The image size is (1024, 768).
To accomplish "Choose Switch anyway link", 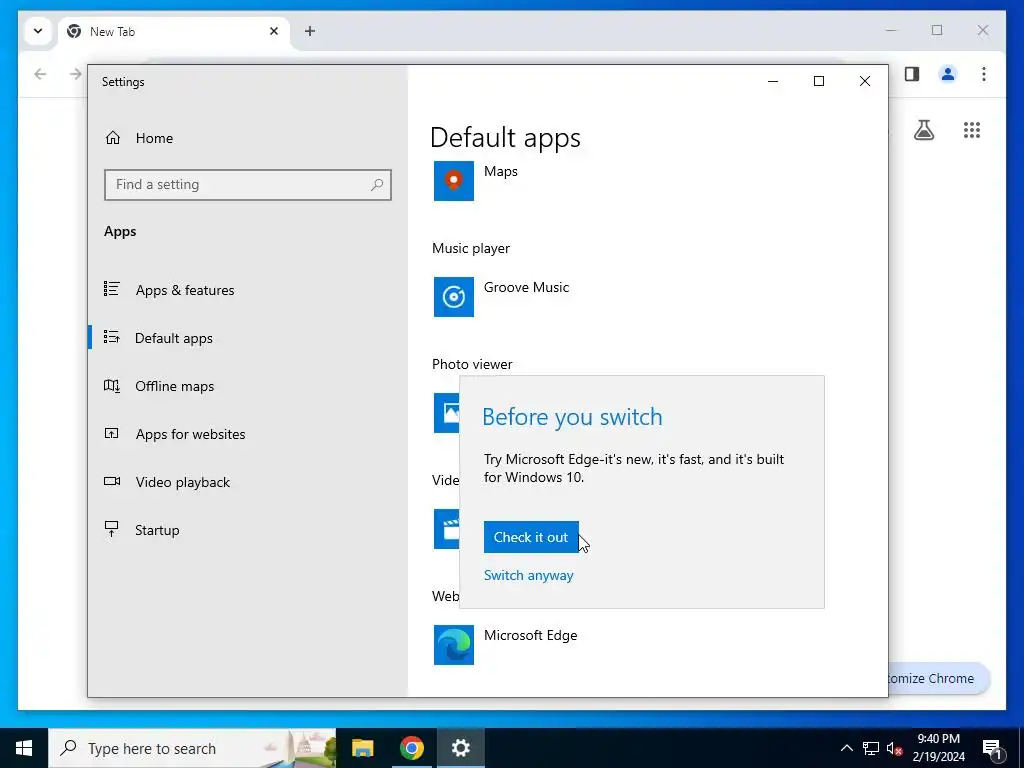I will (x=528, y=575).
